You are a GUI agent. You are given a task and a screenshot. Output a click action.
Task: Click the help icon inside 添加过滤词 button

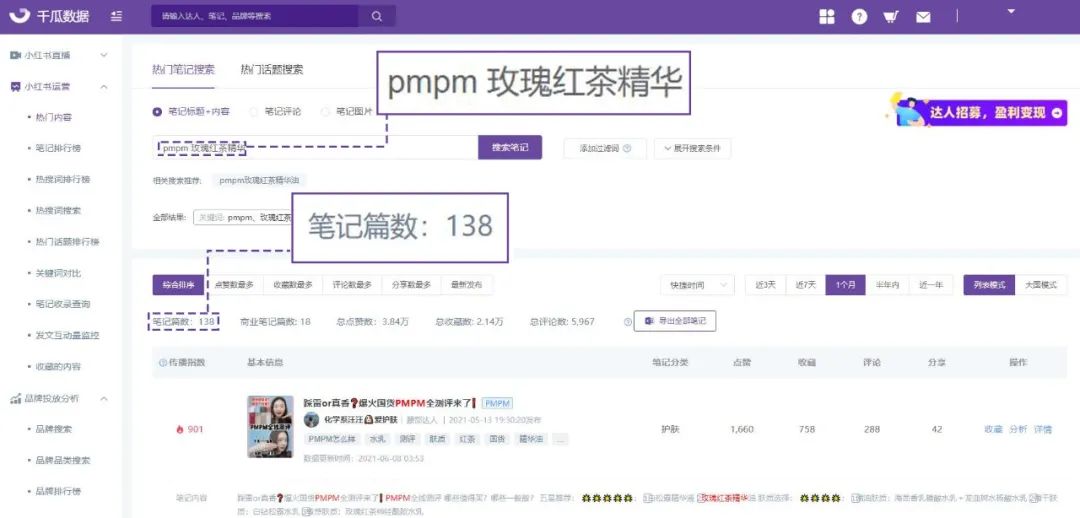[627, 148]
